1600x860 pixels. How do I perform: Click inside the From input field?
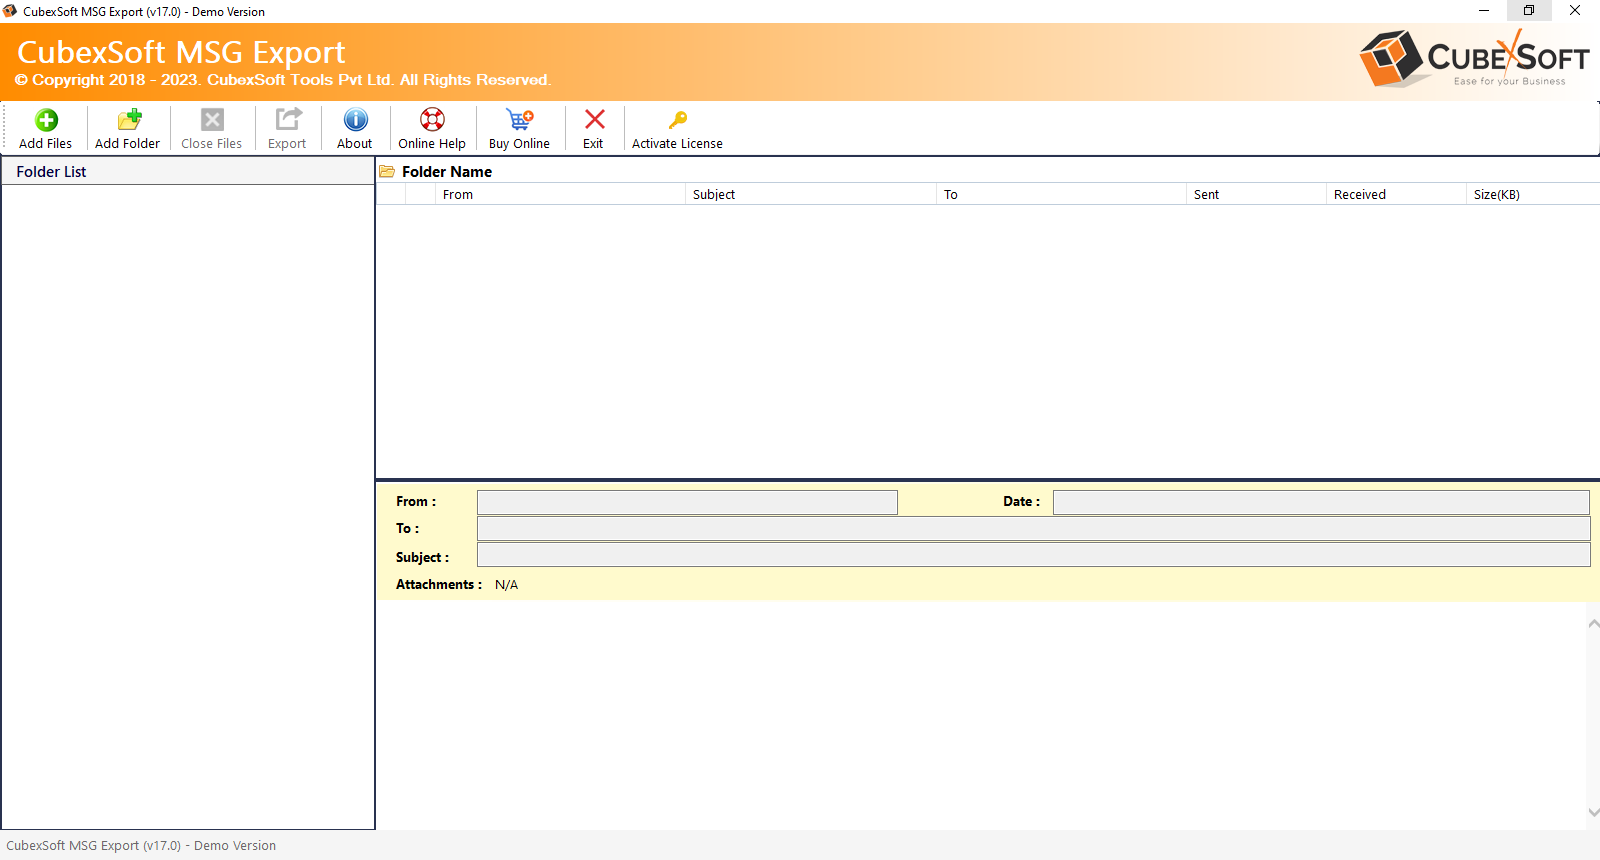(x=687, y=502)
